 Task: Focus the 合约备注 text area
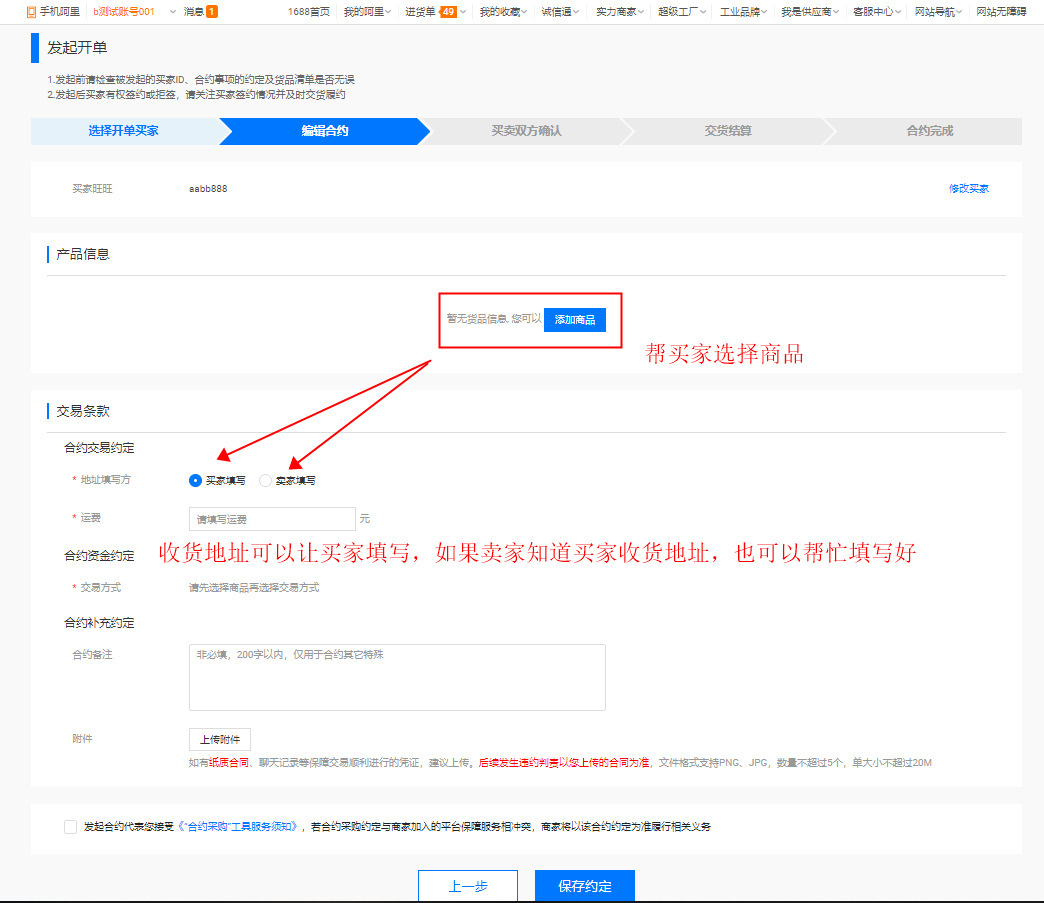tap(397, 677)
